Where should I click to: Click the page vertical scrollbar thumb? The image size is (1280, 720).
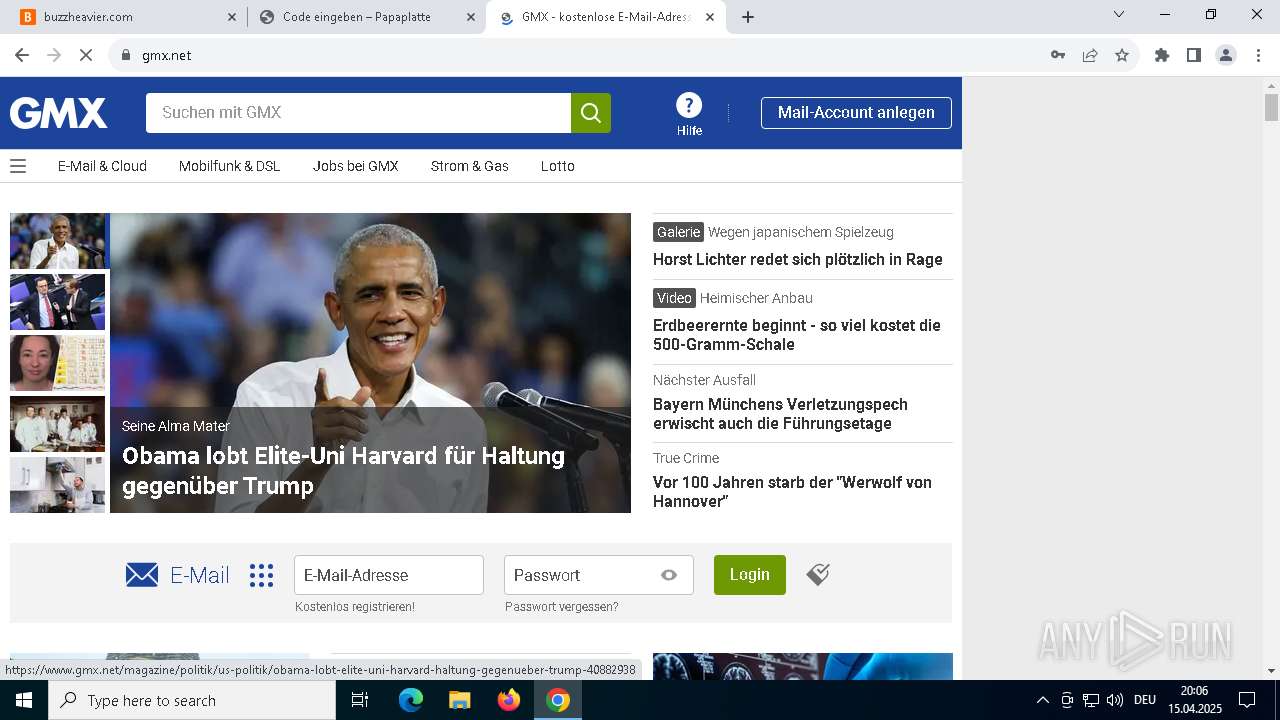(1271, 107)
